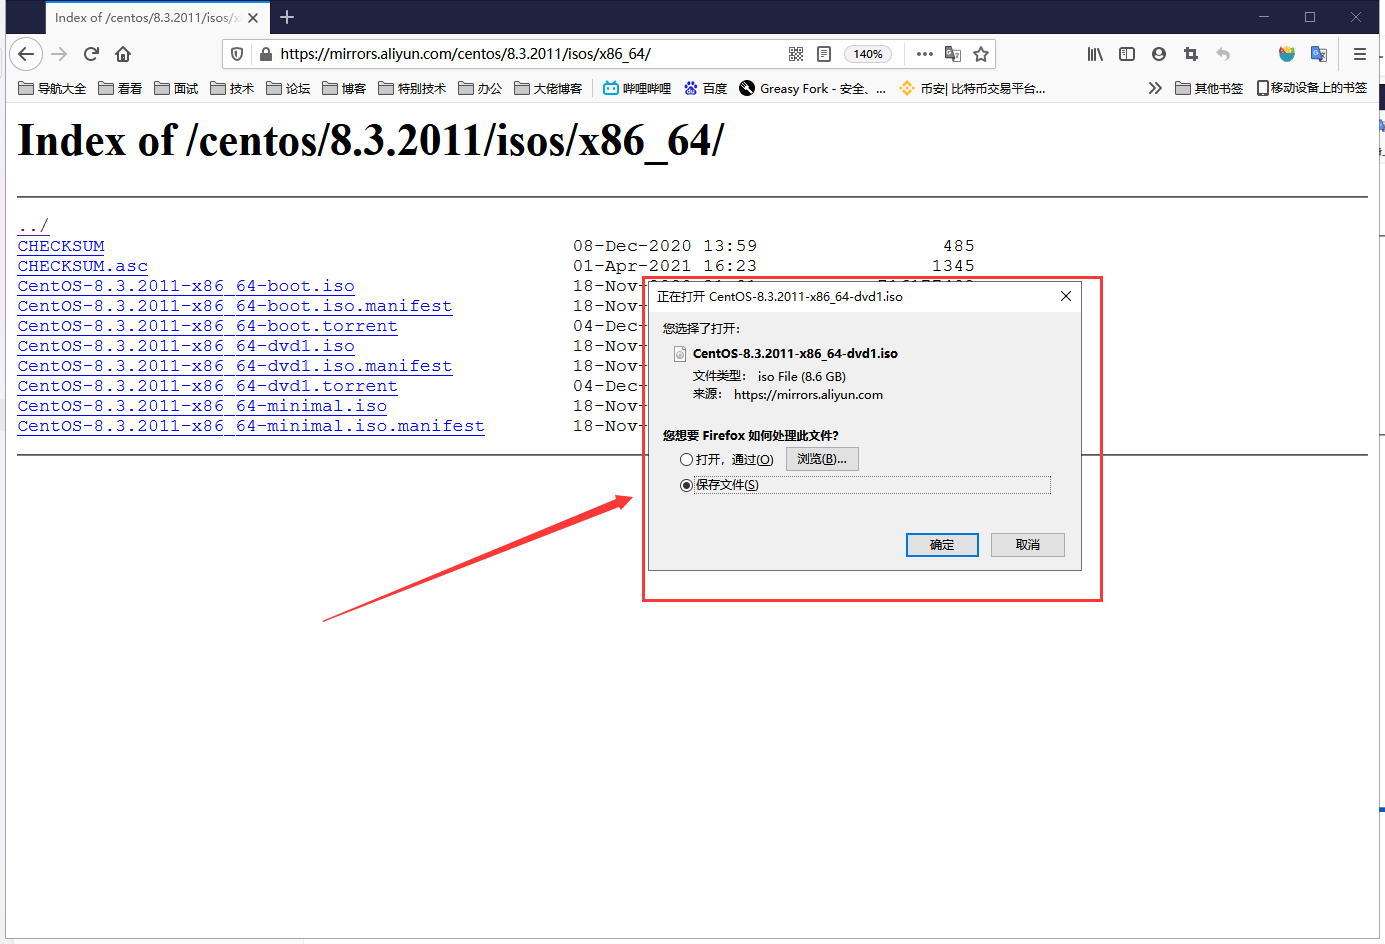
Task: Reload the current page
Action: click(x=91, y=54)
